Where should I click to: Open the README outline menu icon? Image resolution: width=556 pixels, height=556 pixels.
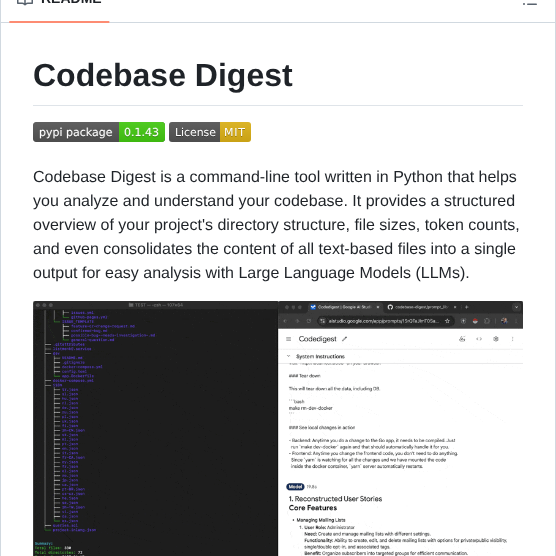click(529, 3)
